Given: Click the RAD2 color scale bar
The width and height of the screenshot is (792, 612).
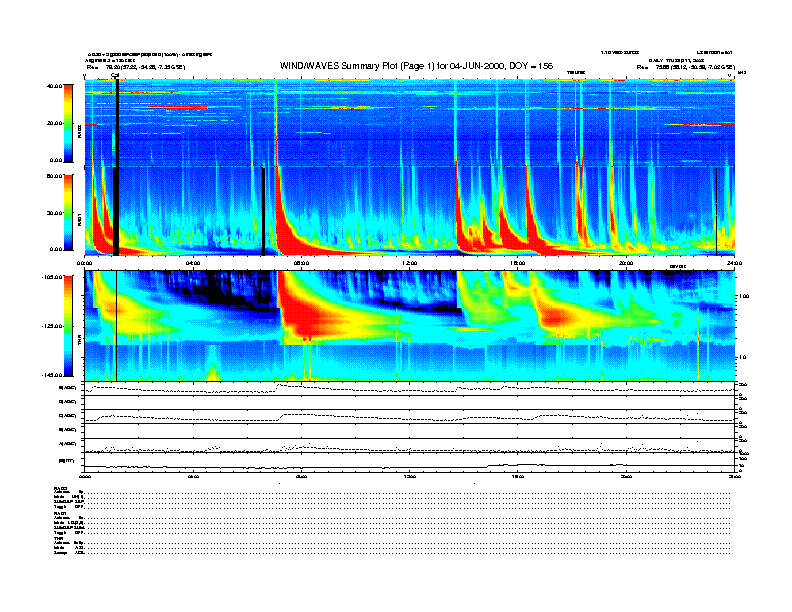Looking at the screenshot, I should 68,123.
